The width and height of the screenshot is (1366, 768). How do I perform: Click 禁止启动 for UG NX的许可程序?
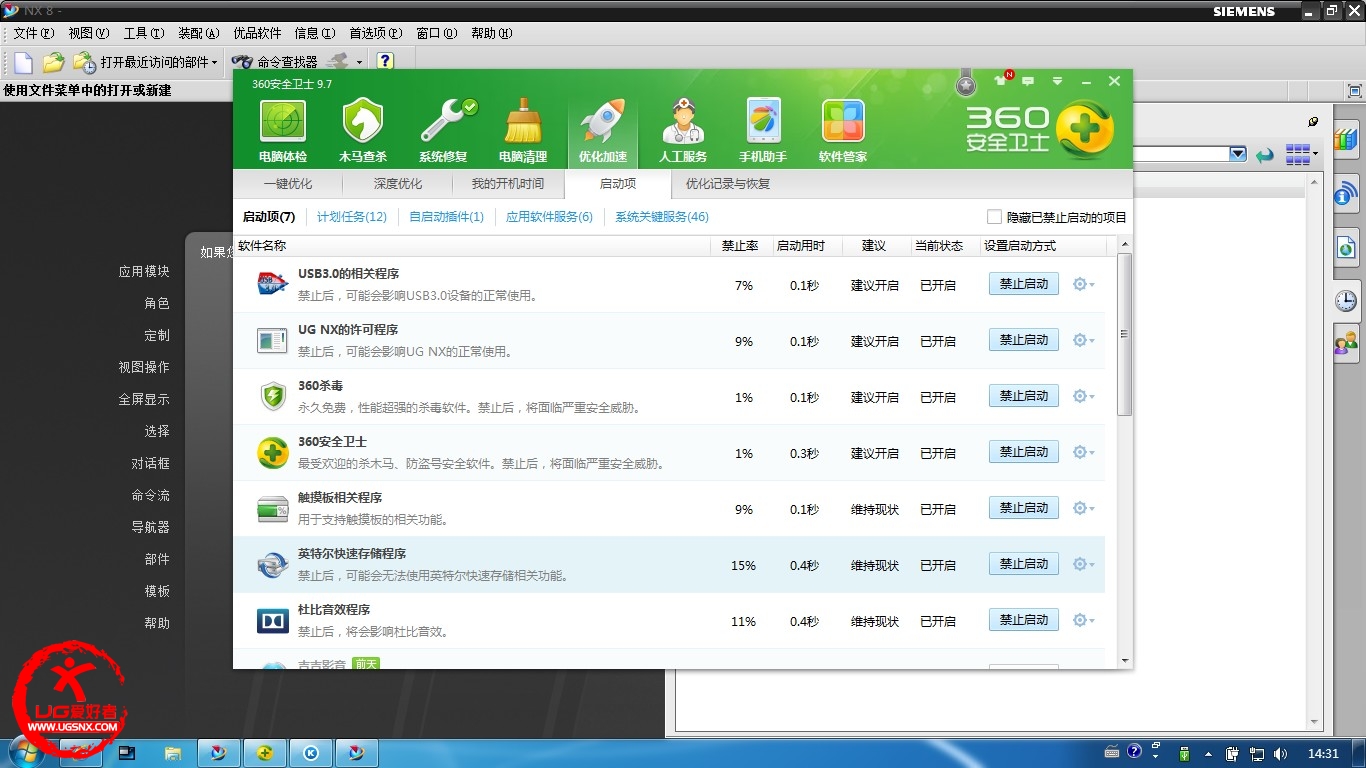pos(1024,340)
